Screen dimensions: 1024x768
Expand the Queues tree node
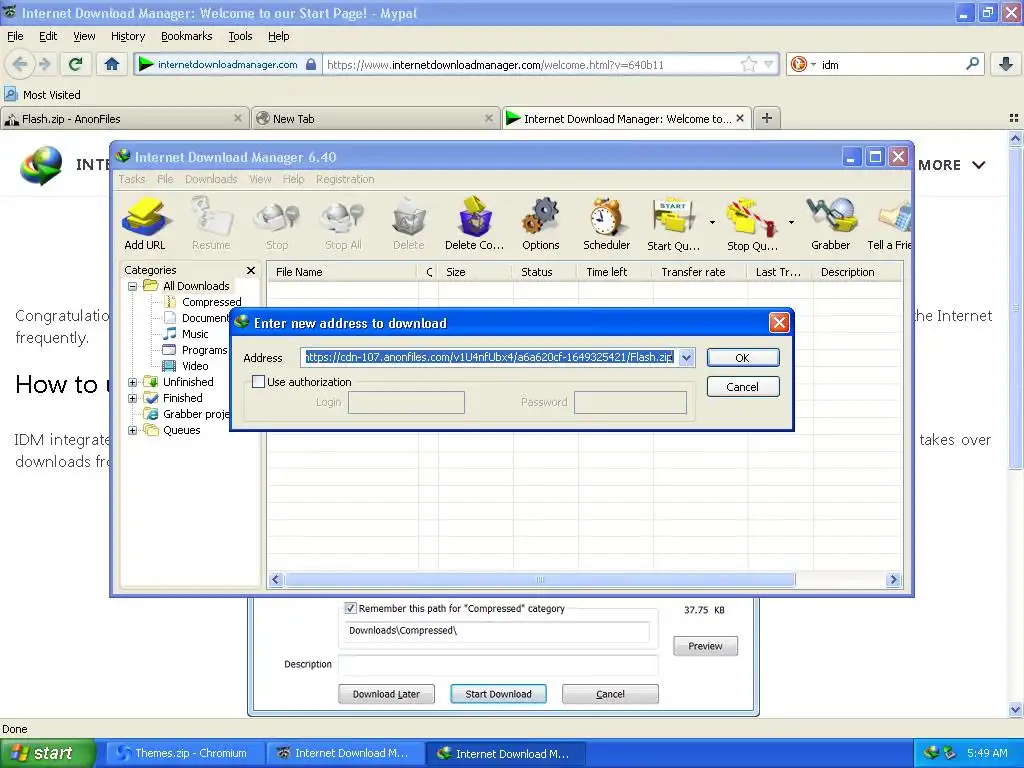(133, 430)
